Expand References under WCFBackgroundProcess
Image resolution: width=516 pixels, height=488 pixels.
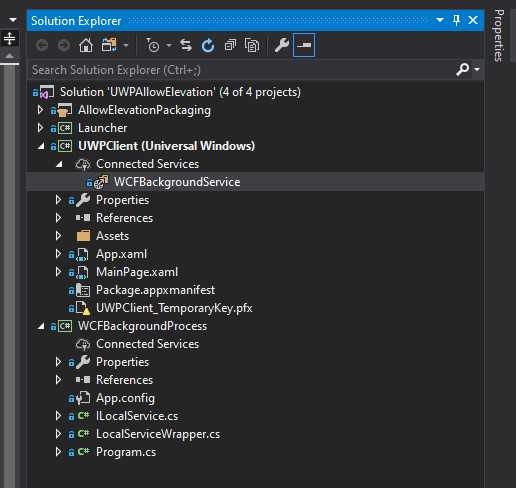coord(58,380)
